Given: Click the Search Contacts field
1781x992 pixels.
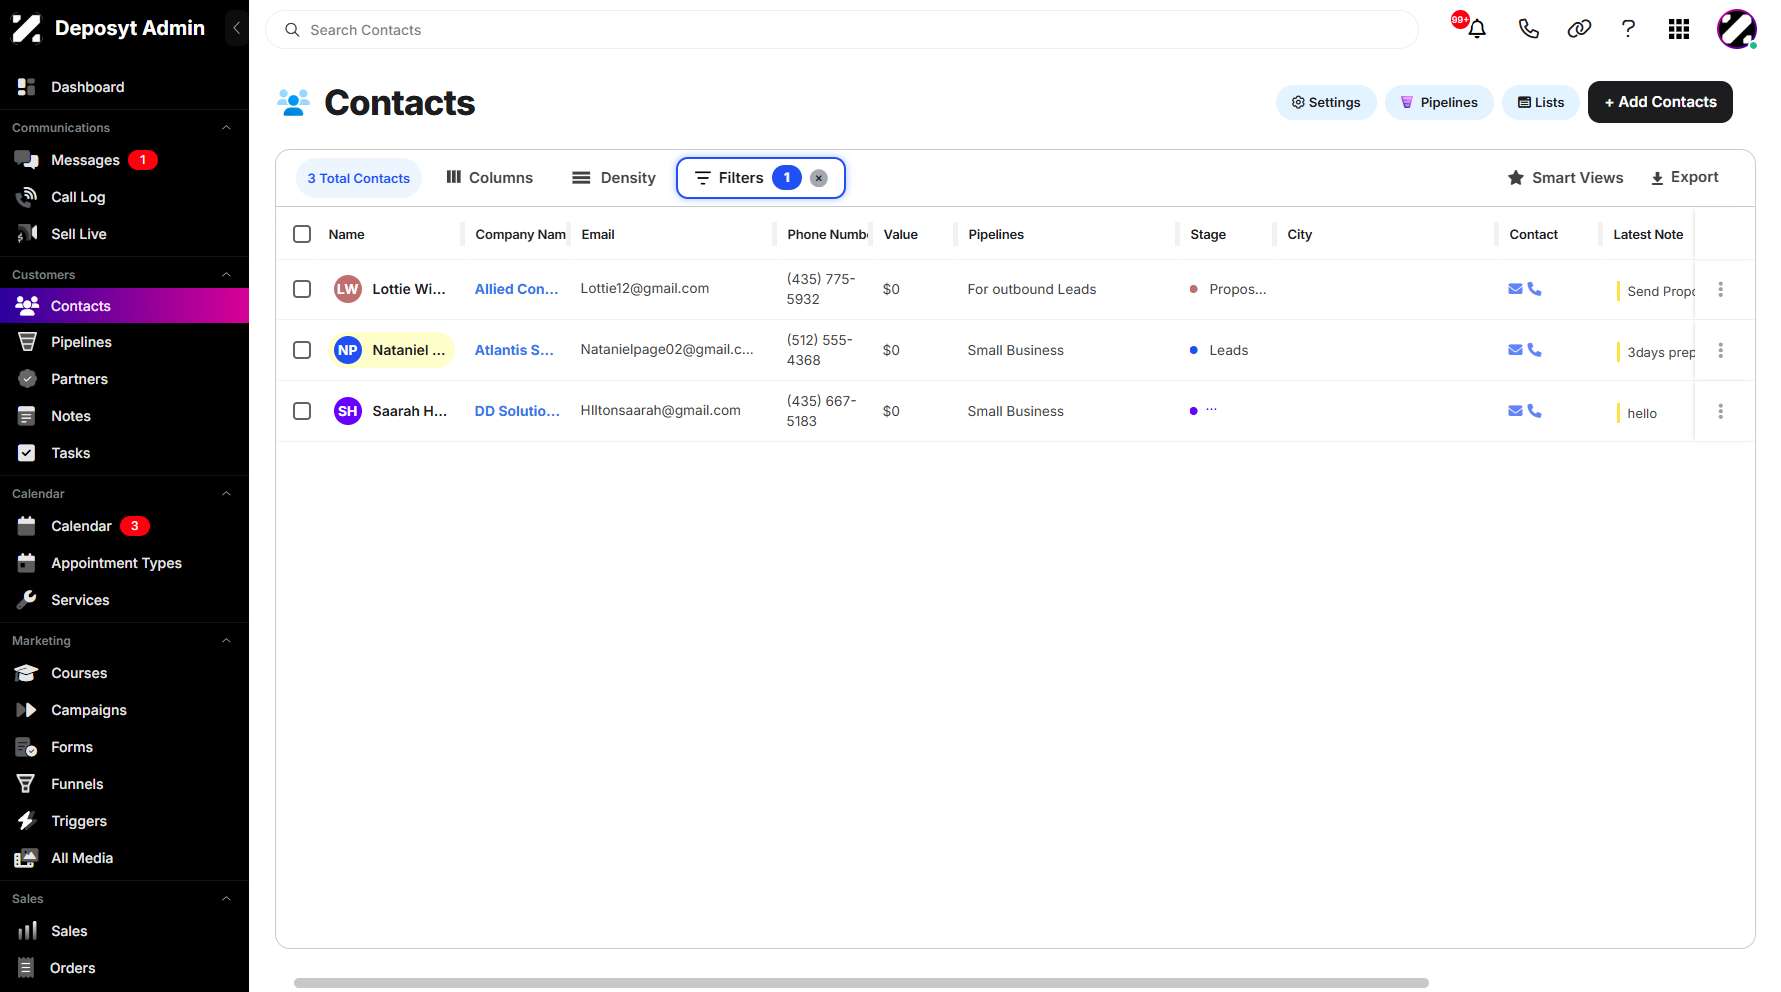Looking at the screenshot, I should click(842, 30).
